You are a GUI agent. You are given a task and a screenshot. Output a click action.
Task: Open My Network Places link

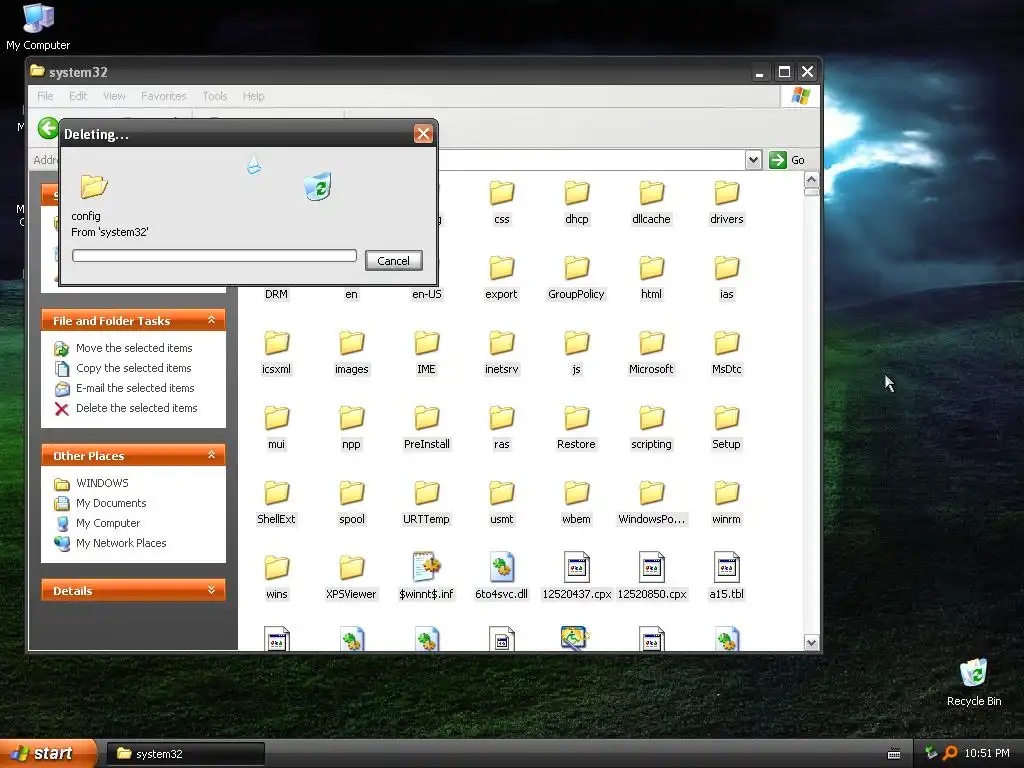click(121, 543)
